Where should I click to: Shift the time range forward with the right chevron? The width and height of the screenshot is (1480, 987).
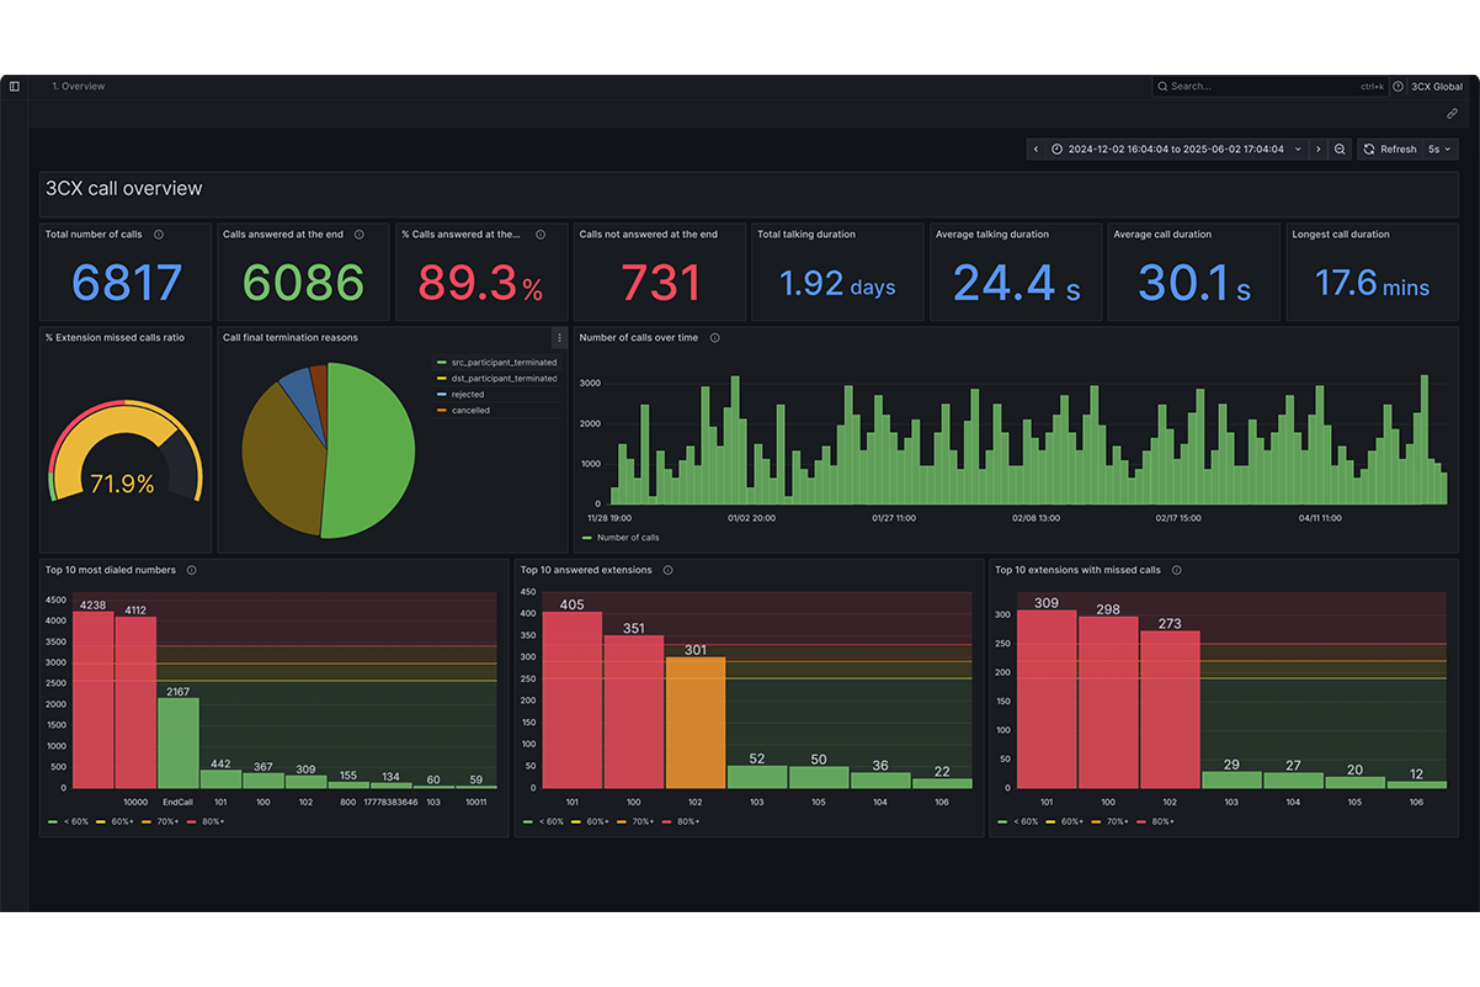point(1319,149)
